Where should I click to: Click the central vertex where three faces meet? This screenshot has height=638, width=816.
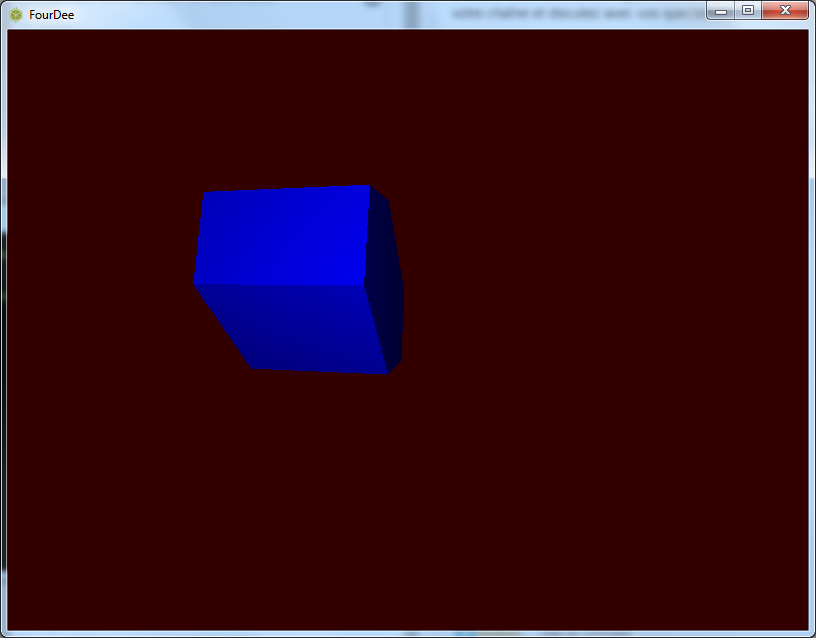pos(364,284)
